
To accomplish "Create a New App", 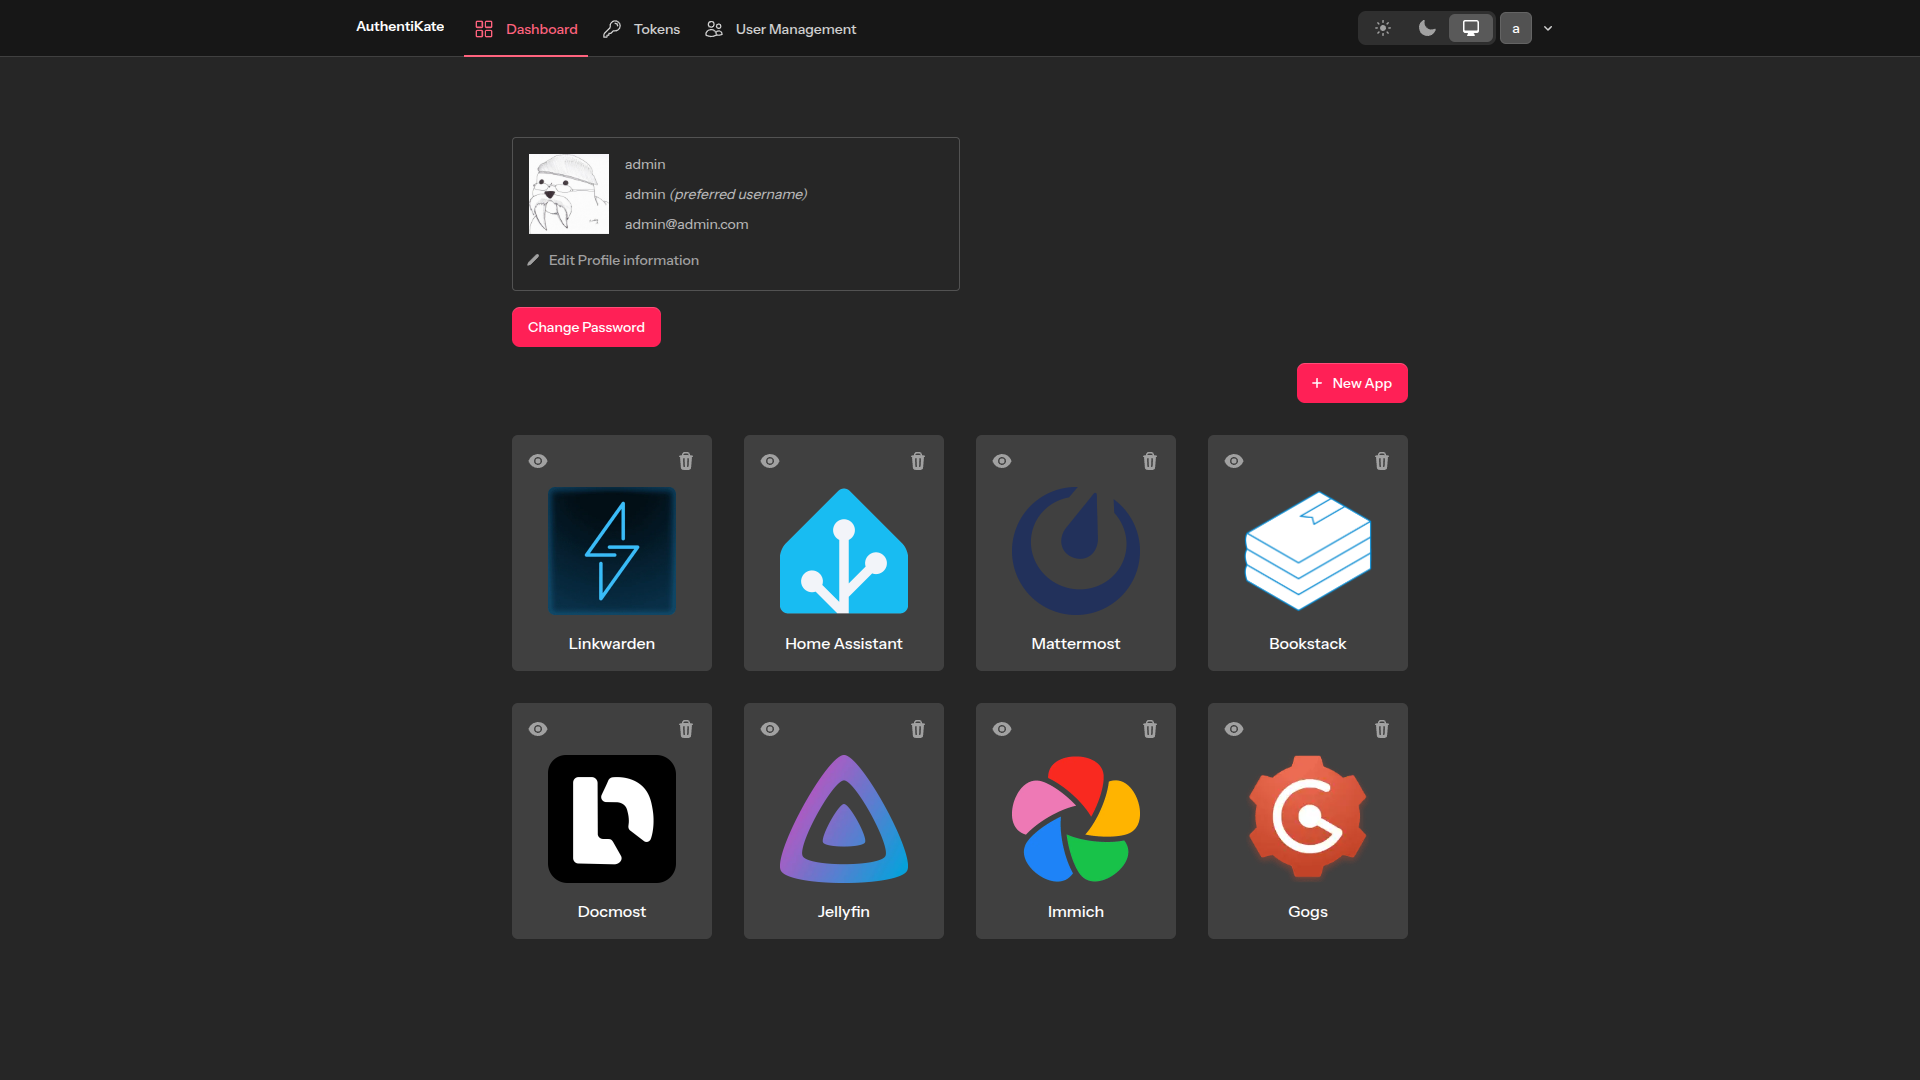I will 1352,383.
